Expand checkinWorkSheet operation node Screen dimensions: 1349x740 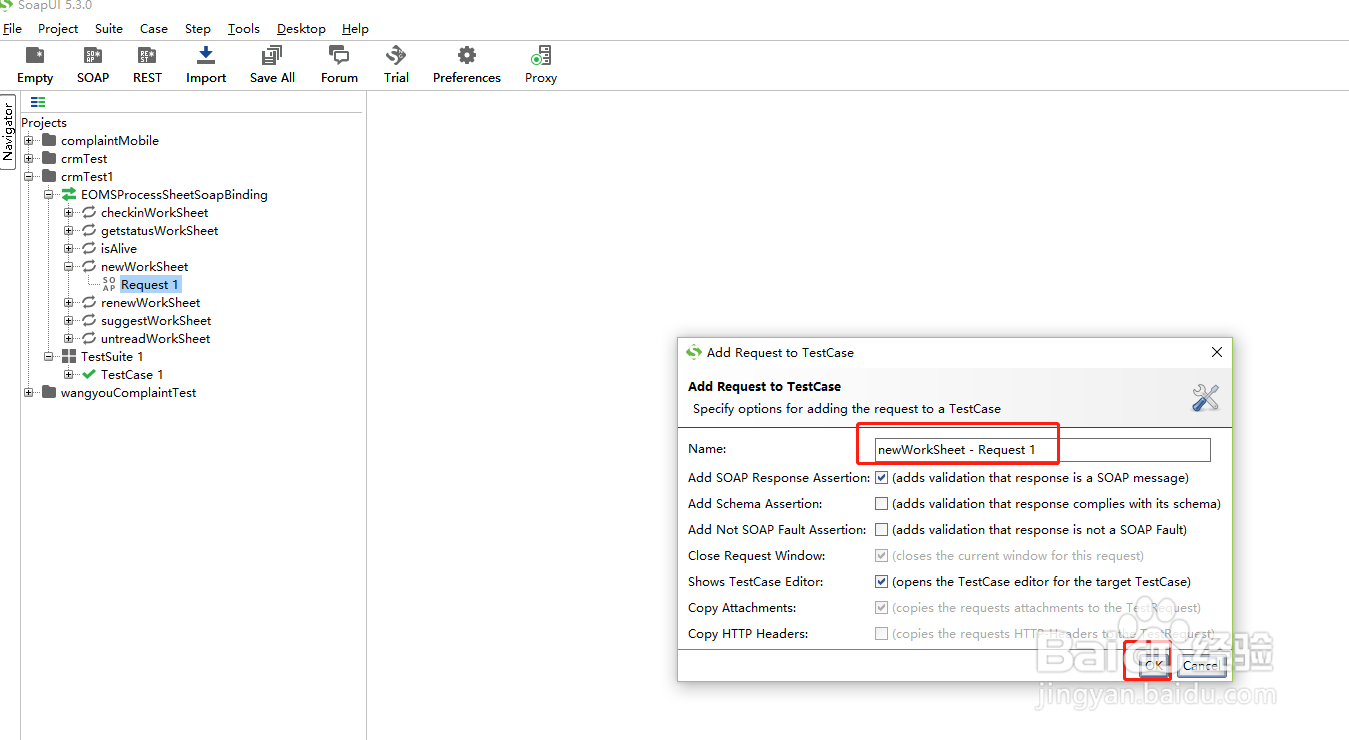coord(69,212)
